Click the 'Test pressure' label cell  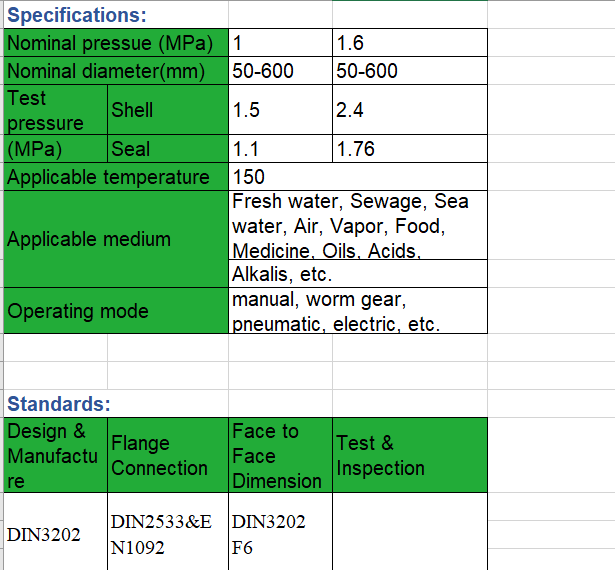[x=56, y=110]
